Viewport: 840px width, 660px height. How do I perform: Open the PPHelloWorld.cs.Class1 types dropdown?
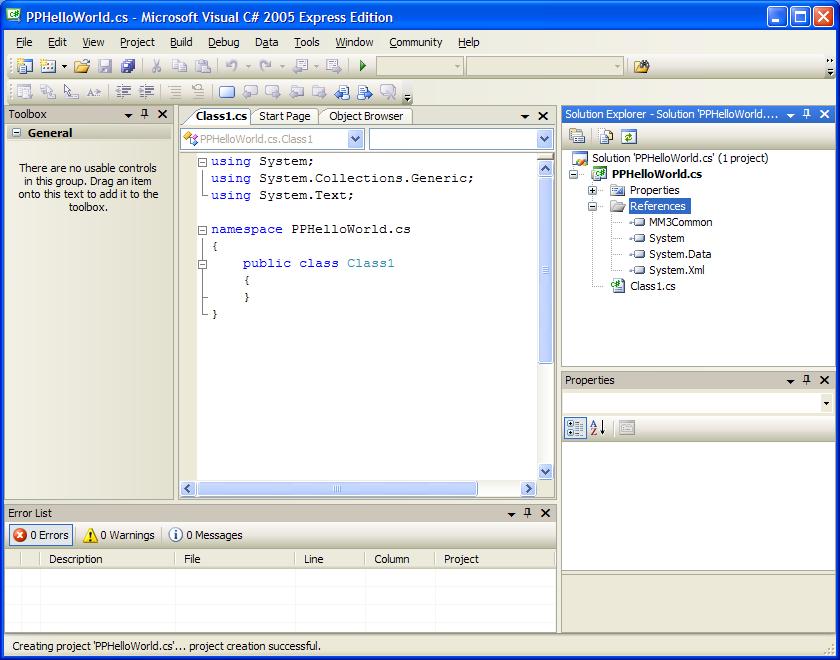[355, 139]
